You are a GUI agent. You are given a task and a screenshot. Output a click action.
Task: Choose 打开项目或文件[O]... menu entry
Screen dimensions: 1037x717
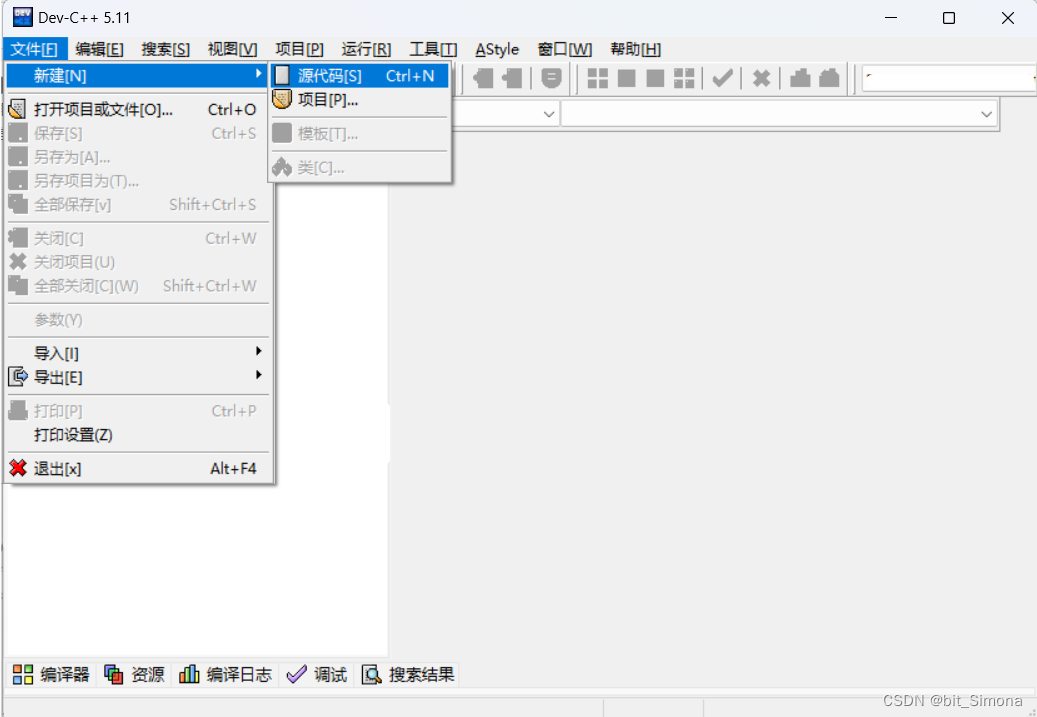coord(138,110)
